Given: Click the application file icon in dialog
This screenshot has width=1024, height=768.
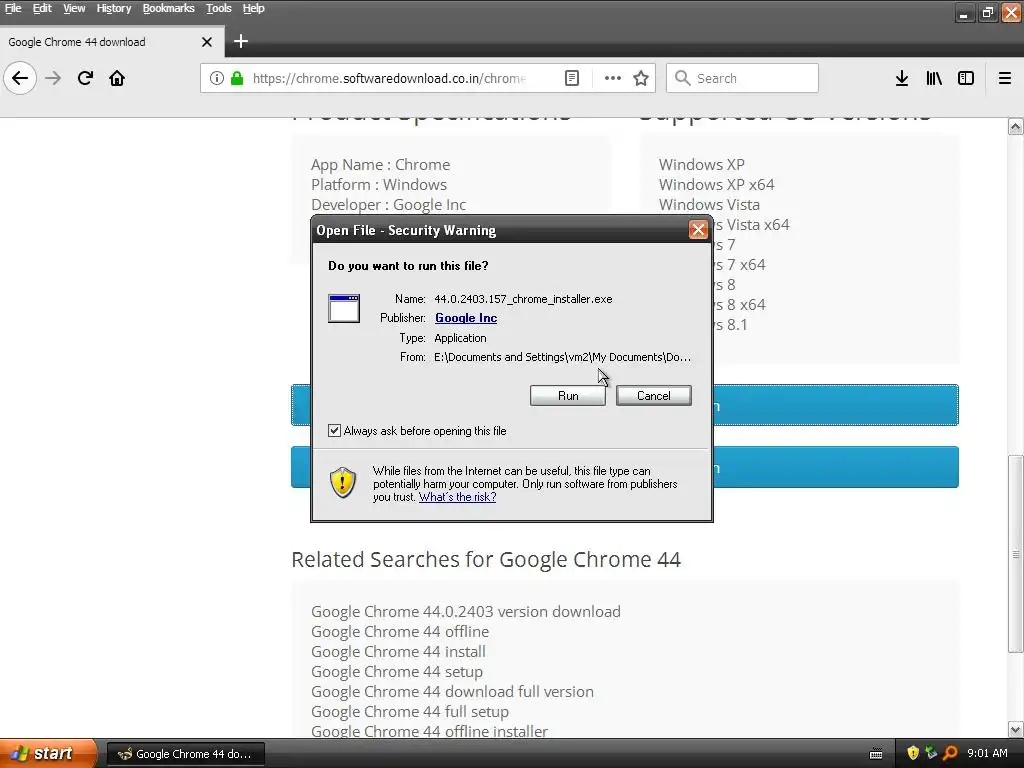Looking at the screenshot, I should point(344,308).
